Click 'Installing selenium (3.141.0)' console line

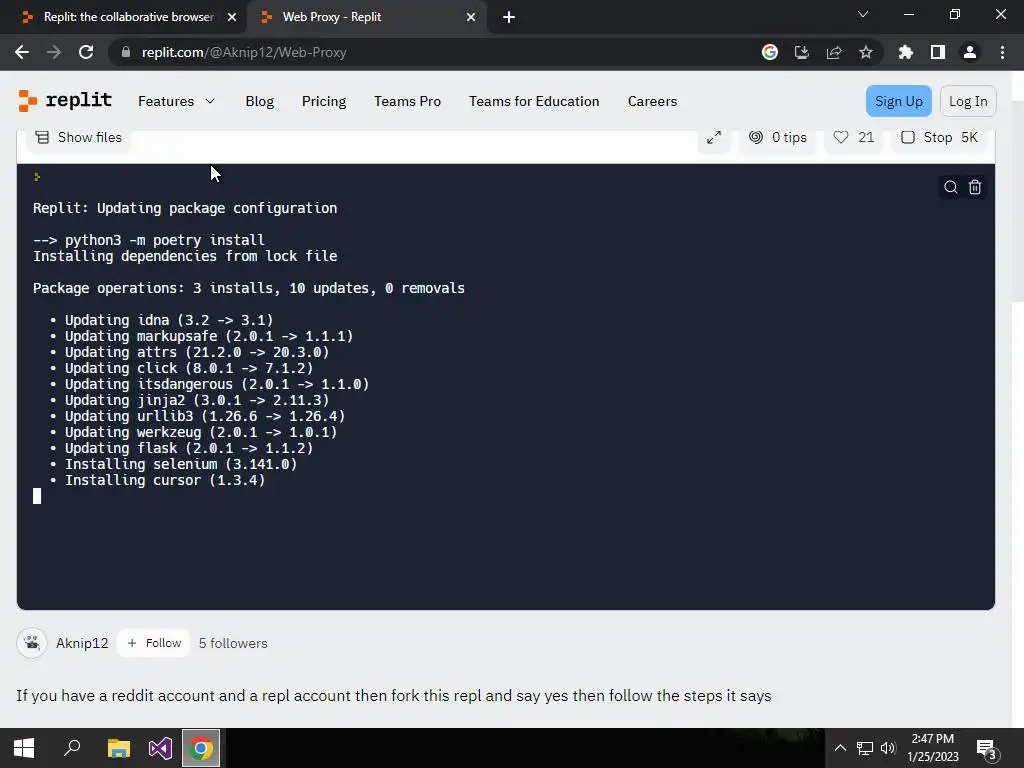pyautogui.click(x=180, y=464)
